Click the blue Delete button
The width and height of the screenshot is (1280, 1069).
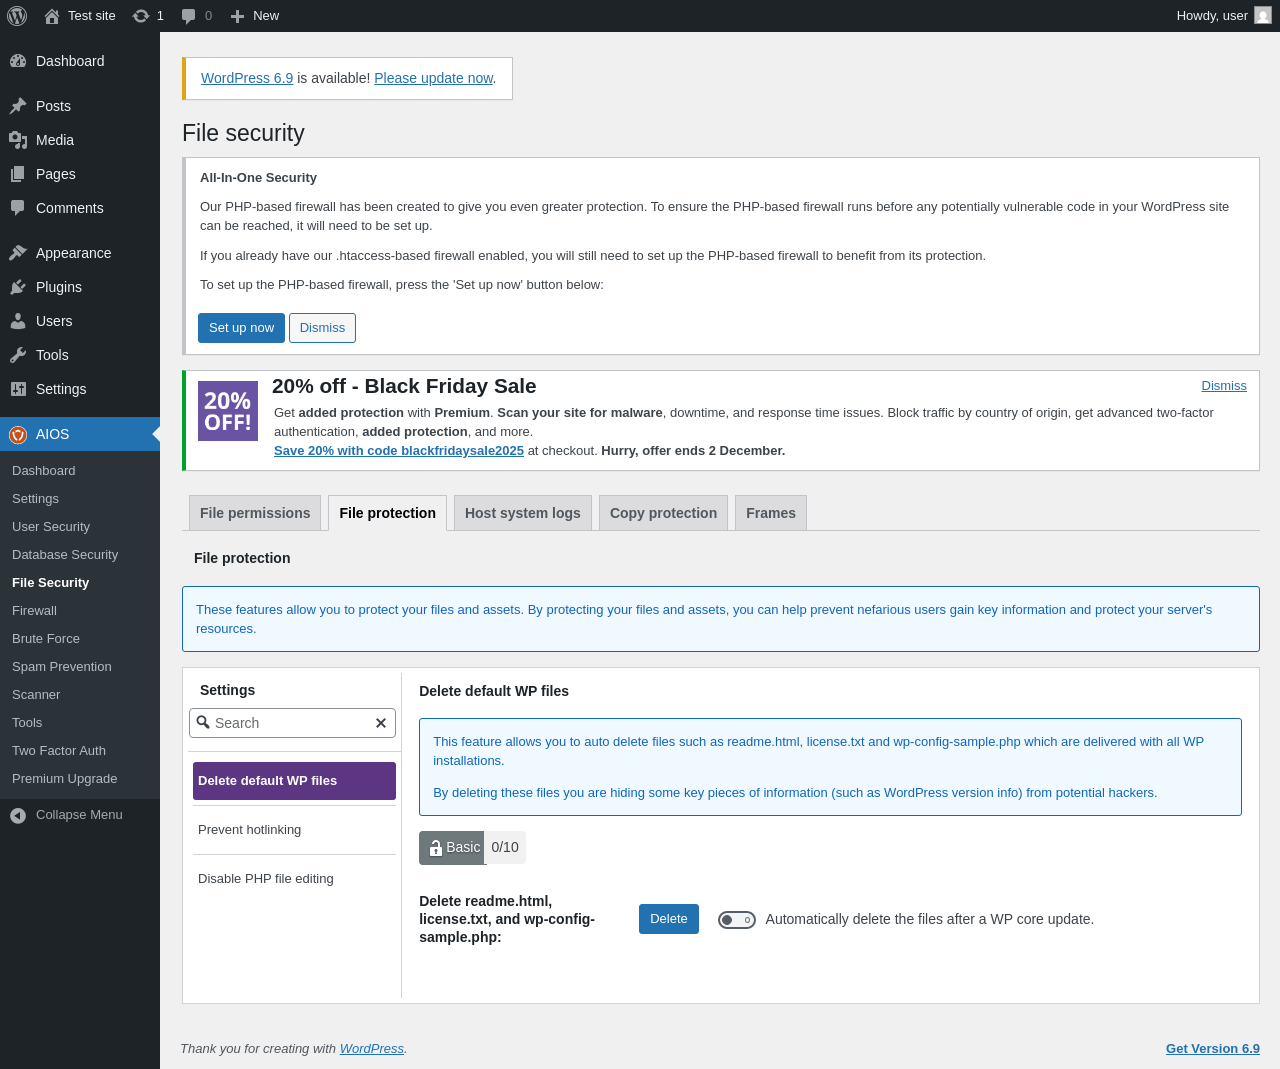pos(668,919)
